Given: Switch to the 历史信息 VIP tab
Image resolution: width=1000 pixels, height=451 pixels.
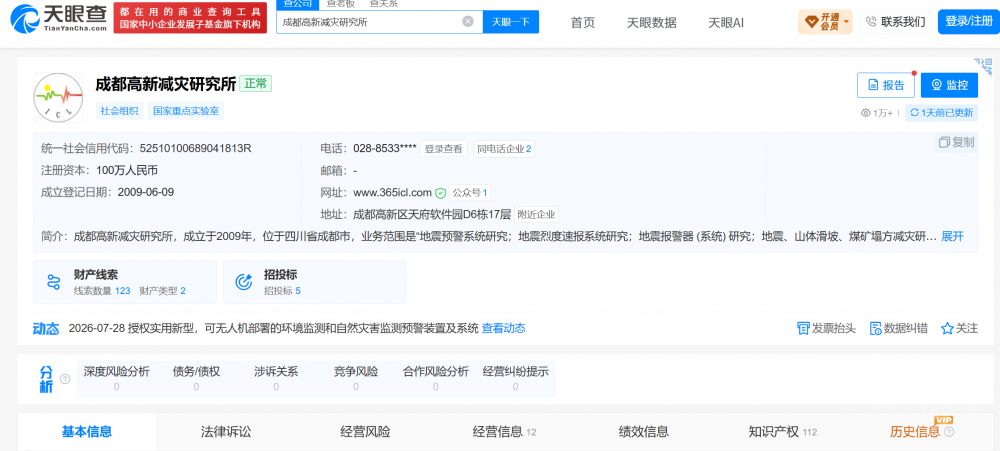Looking at the screenshot, I should [915, 432].
